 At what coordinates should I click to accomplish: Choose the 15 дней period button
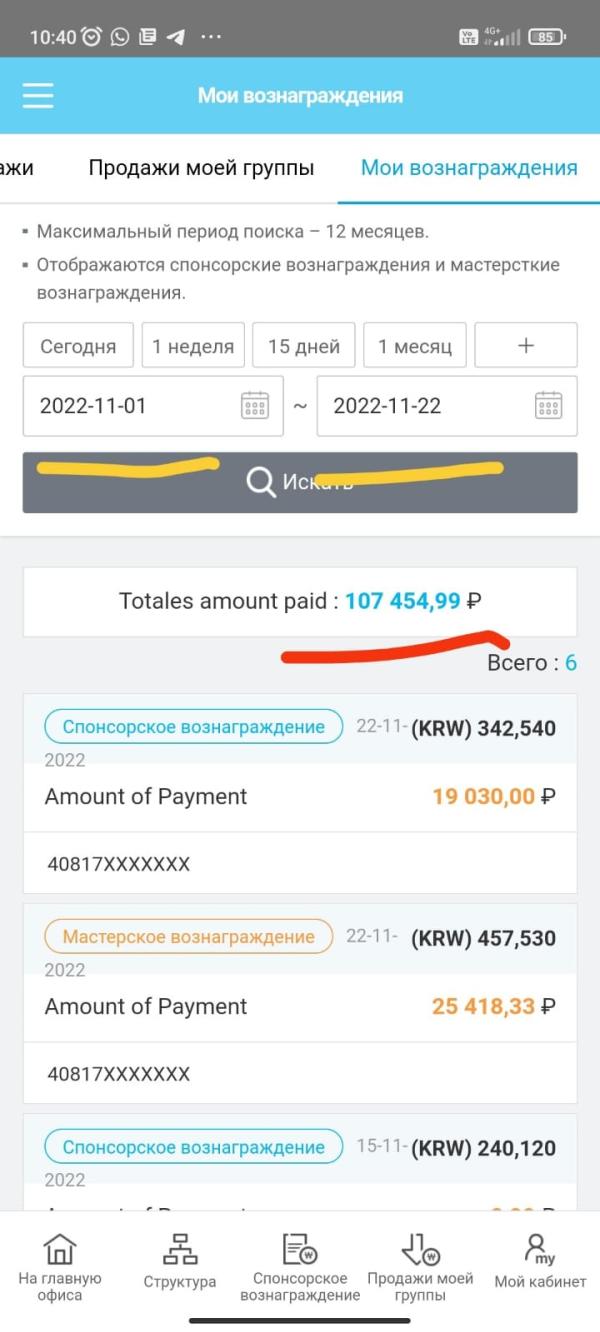[304, 346]
